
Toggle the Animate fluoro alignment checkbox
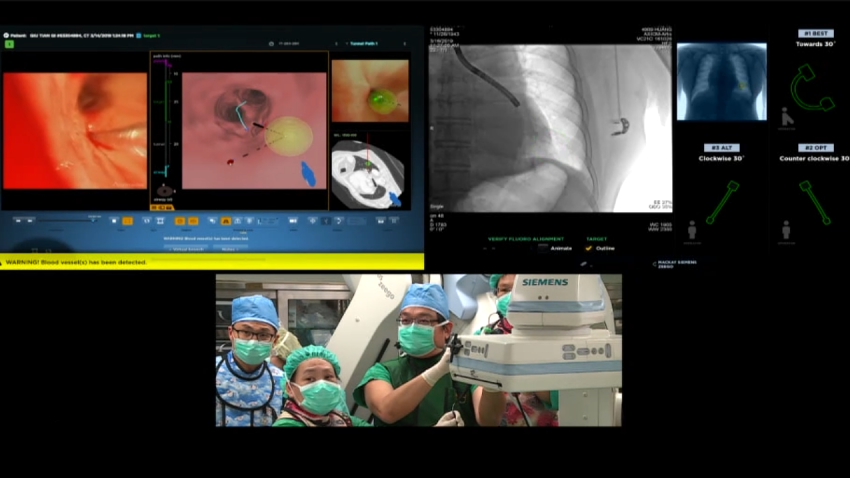pyautogui.click(x=540, y=248)
